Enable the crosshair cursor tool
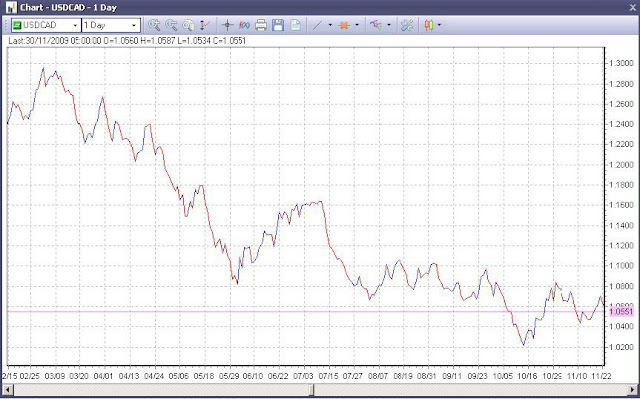Viewport: 640px width, 399px height. (227, 25)
